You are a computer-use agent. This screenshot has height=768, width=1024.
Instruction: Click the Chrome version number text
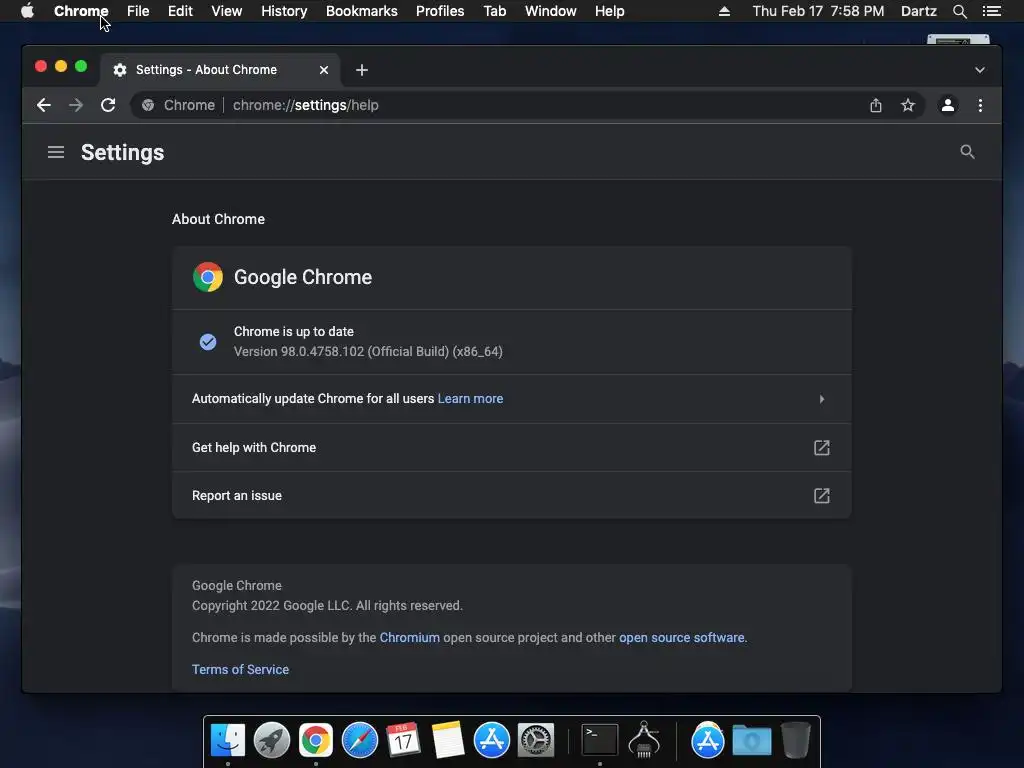click(x=368, y=351)
